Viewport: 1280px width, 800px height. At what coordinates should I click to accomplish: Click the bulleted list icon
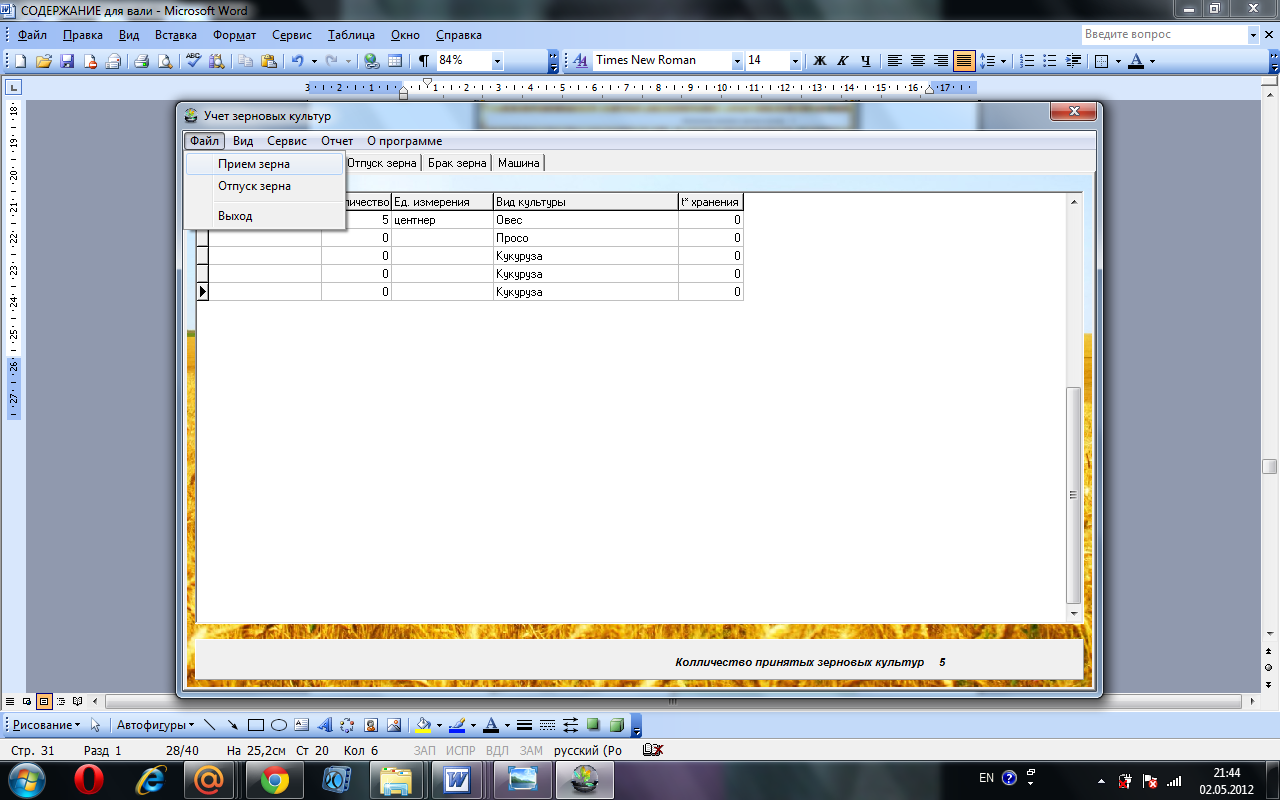click(1050, 61)
